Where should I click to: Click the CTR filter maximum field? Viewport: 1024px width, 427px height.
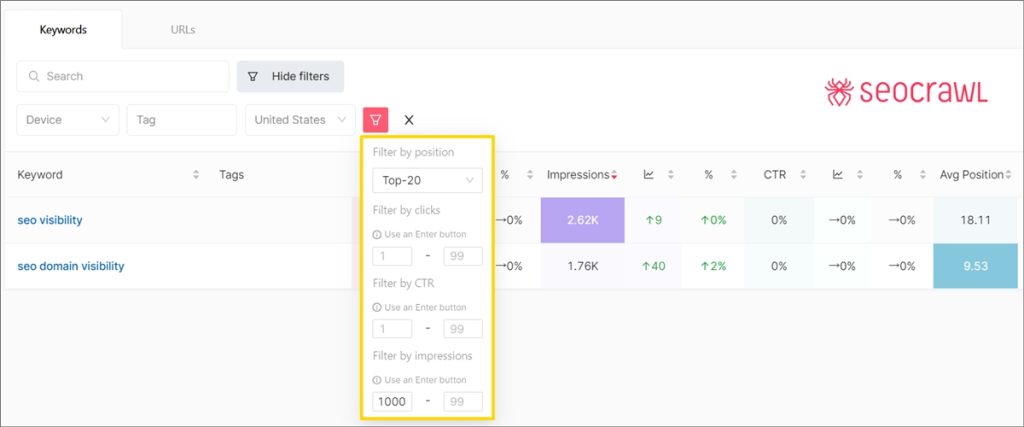click(463, 329)
